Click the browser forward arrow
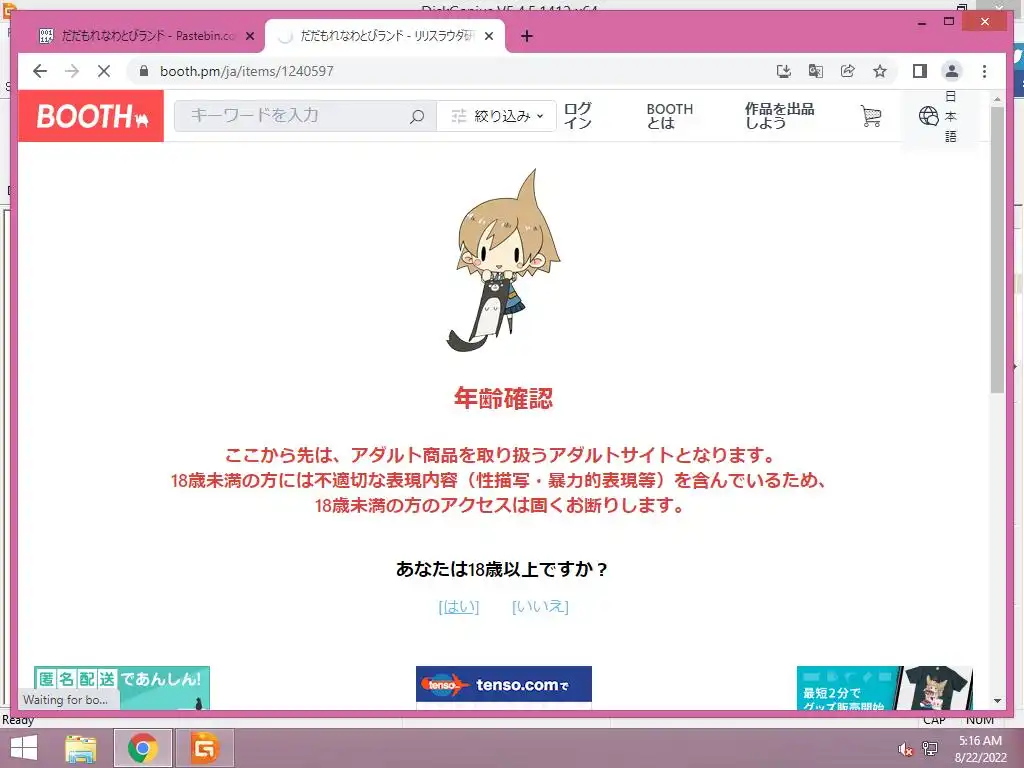Image resolution: width=1024 pixels, height=768 pixels. [x=72, y=71]
